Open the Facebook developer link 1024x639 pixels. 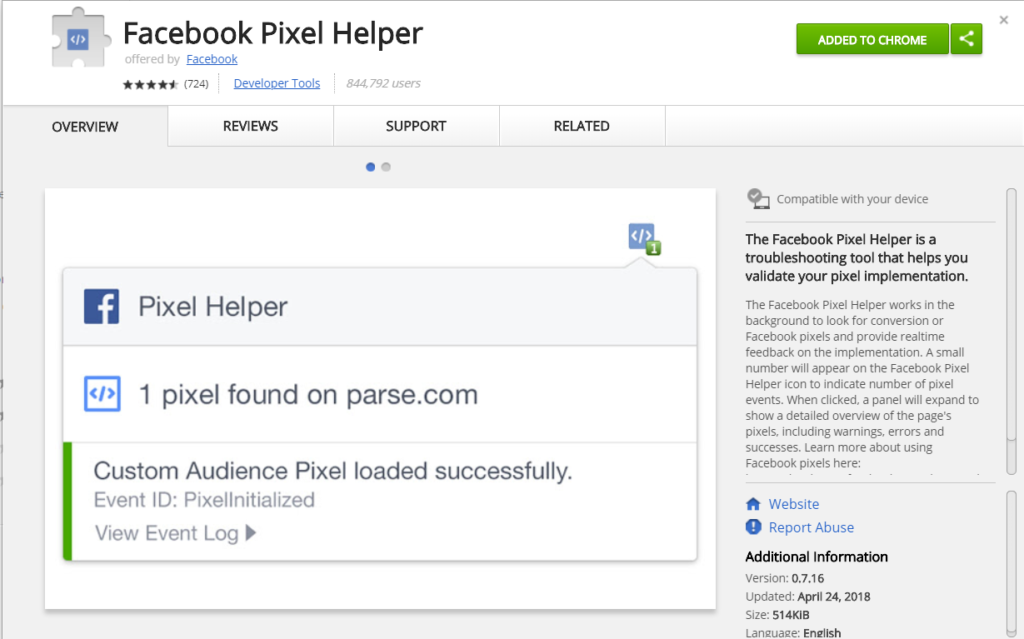point(212,59)
